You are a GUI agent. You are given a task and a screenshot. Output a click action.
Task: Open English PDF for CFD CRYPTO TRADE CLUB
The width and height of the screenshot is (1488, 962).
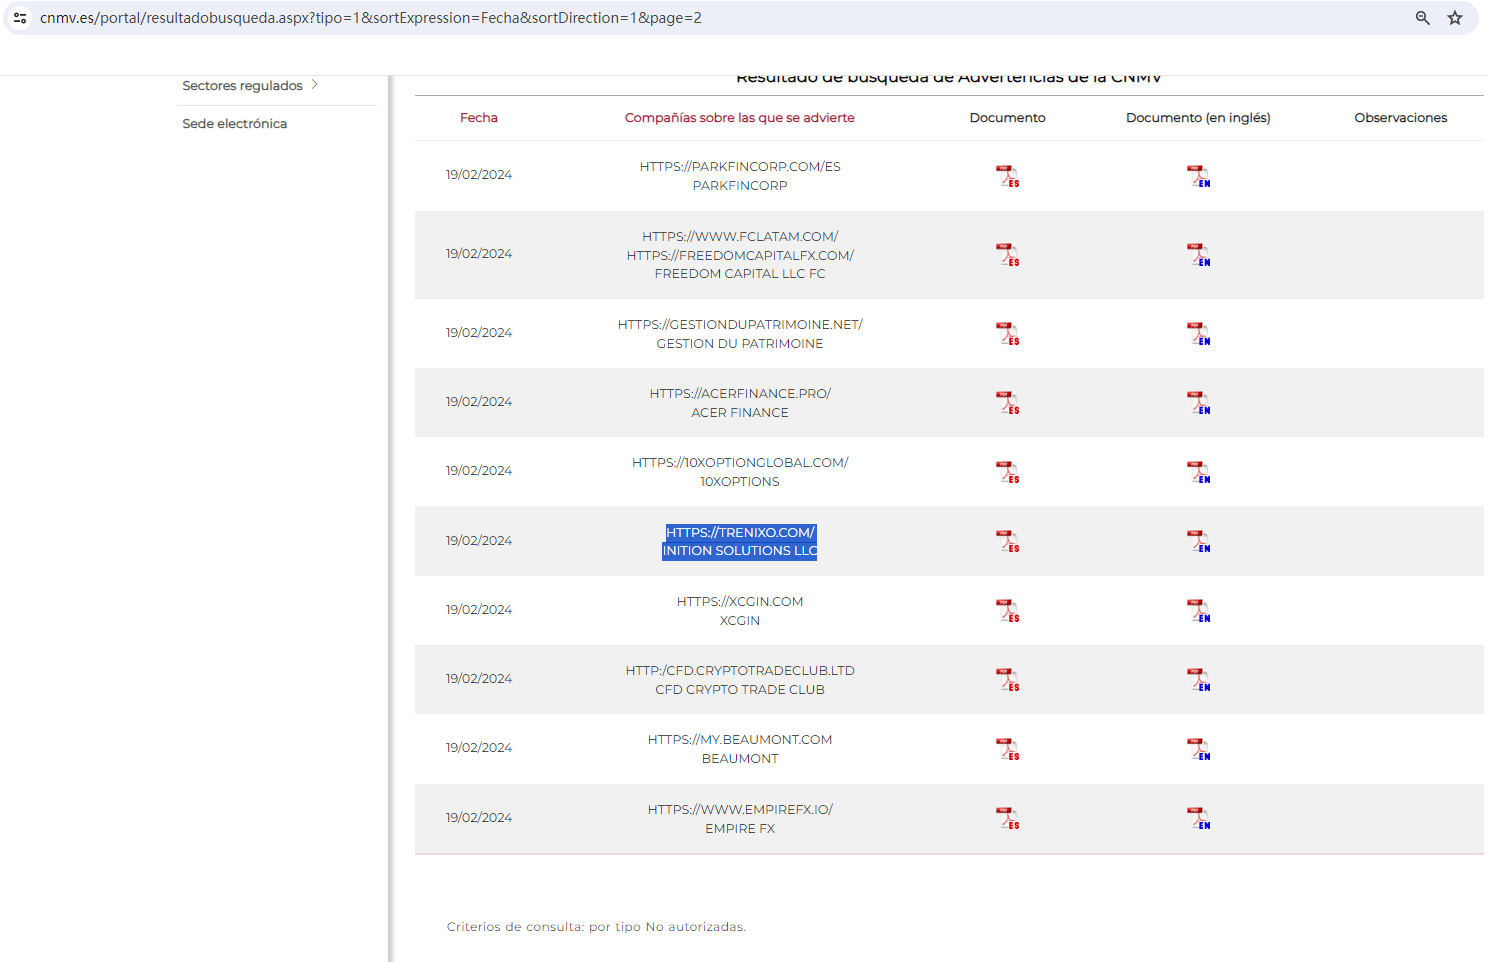click(1198, 680)
